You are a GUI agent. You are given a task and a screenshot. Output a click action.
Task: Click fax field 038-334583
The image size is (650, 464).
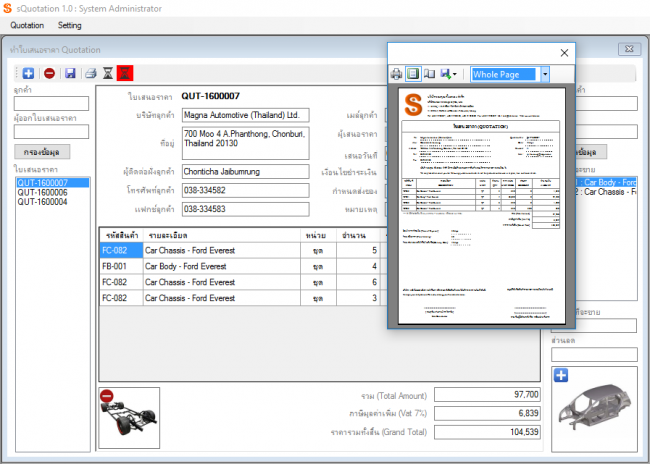pyautogui.click(x=245, y=209)
